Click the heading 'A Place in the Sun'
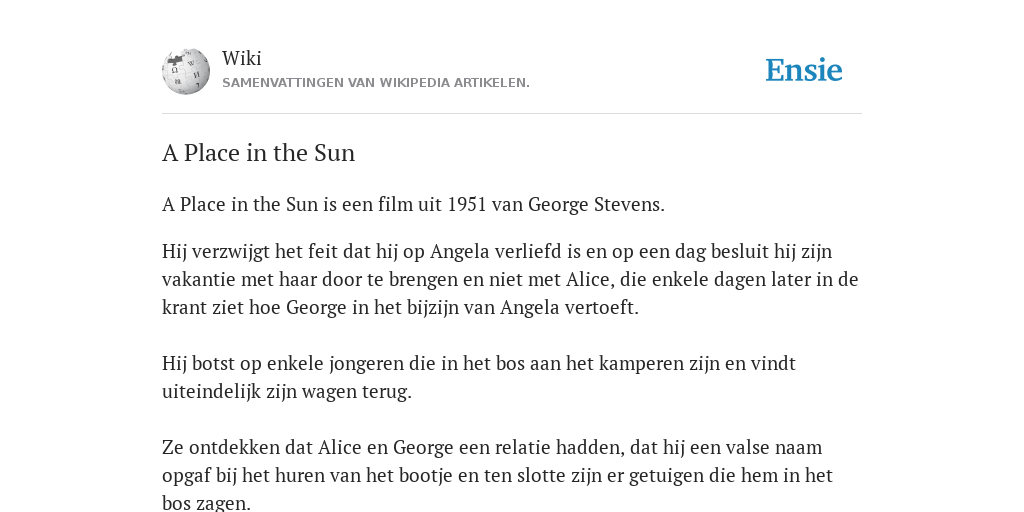Screen dimensions: 1024x512 [x=259, y=153]
